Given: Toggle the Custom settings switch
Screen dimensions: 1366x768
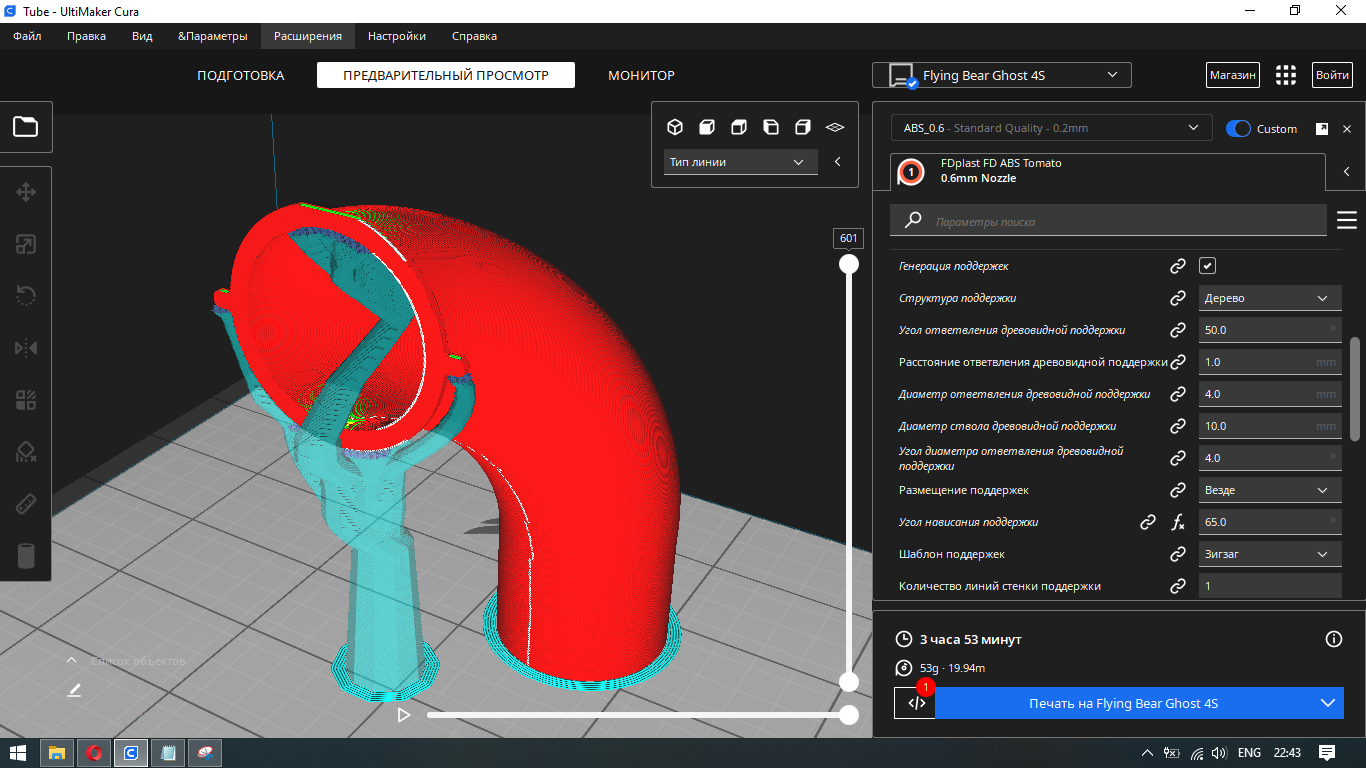Looking at the screenshot, I should coord(1238,129).
